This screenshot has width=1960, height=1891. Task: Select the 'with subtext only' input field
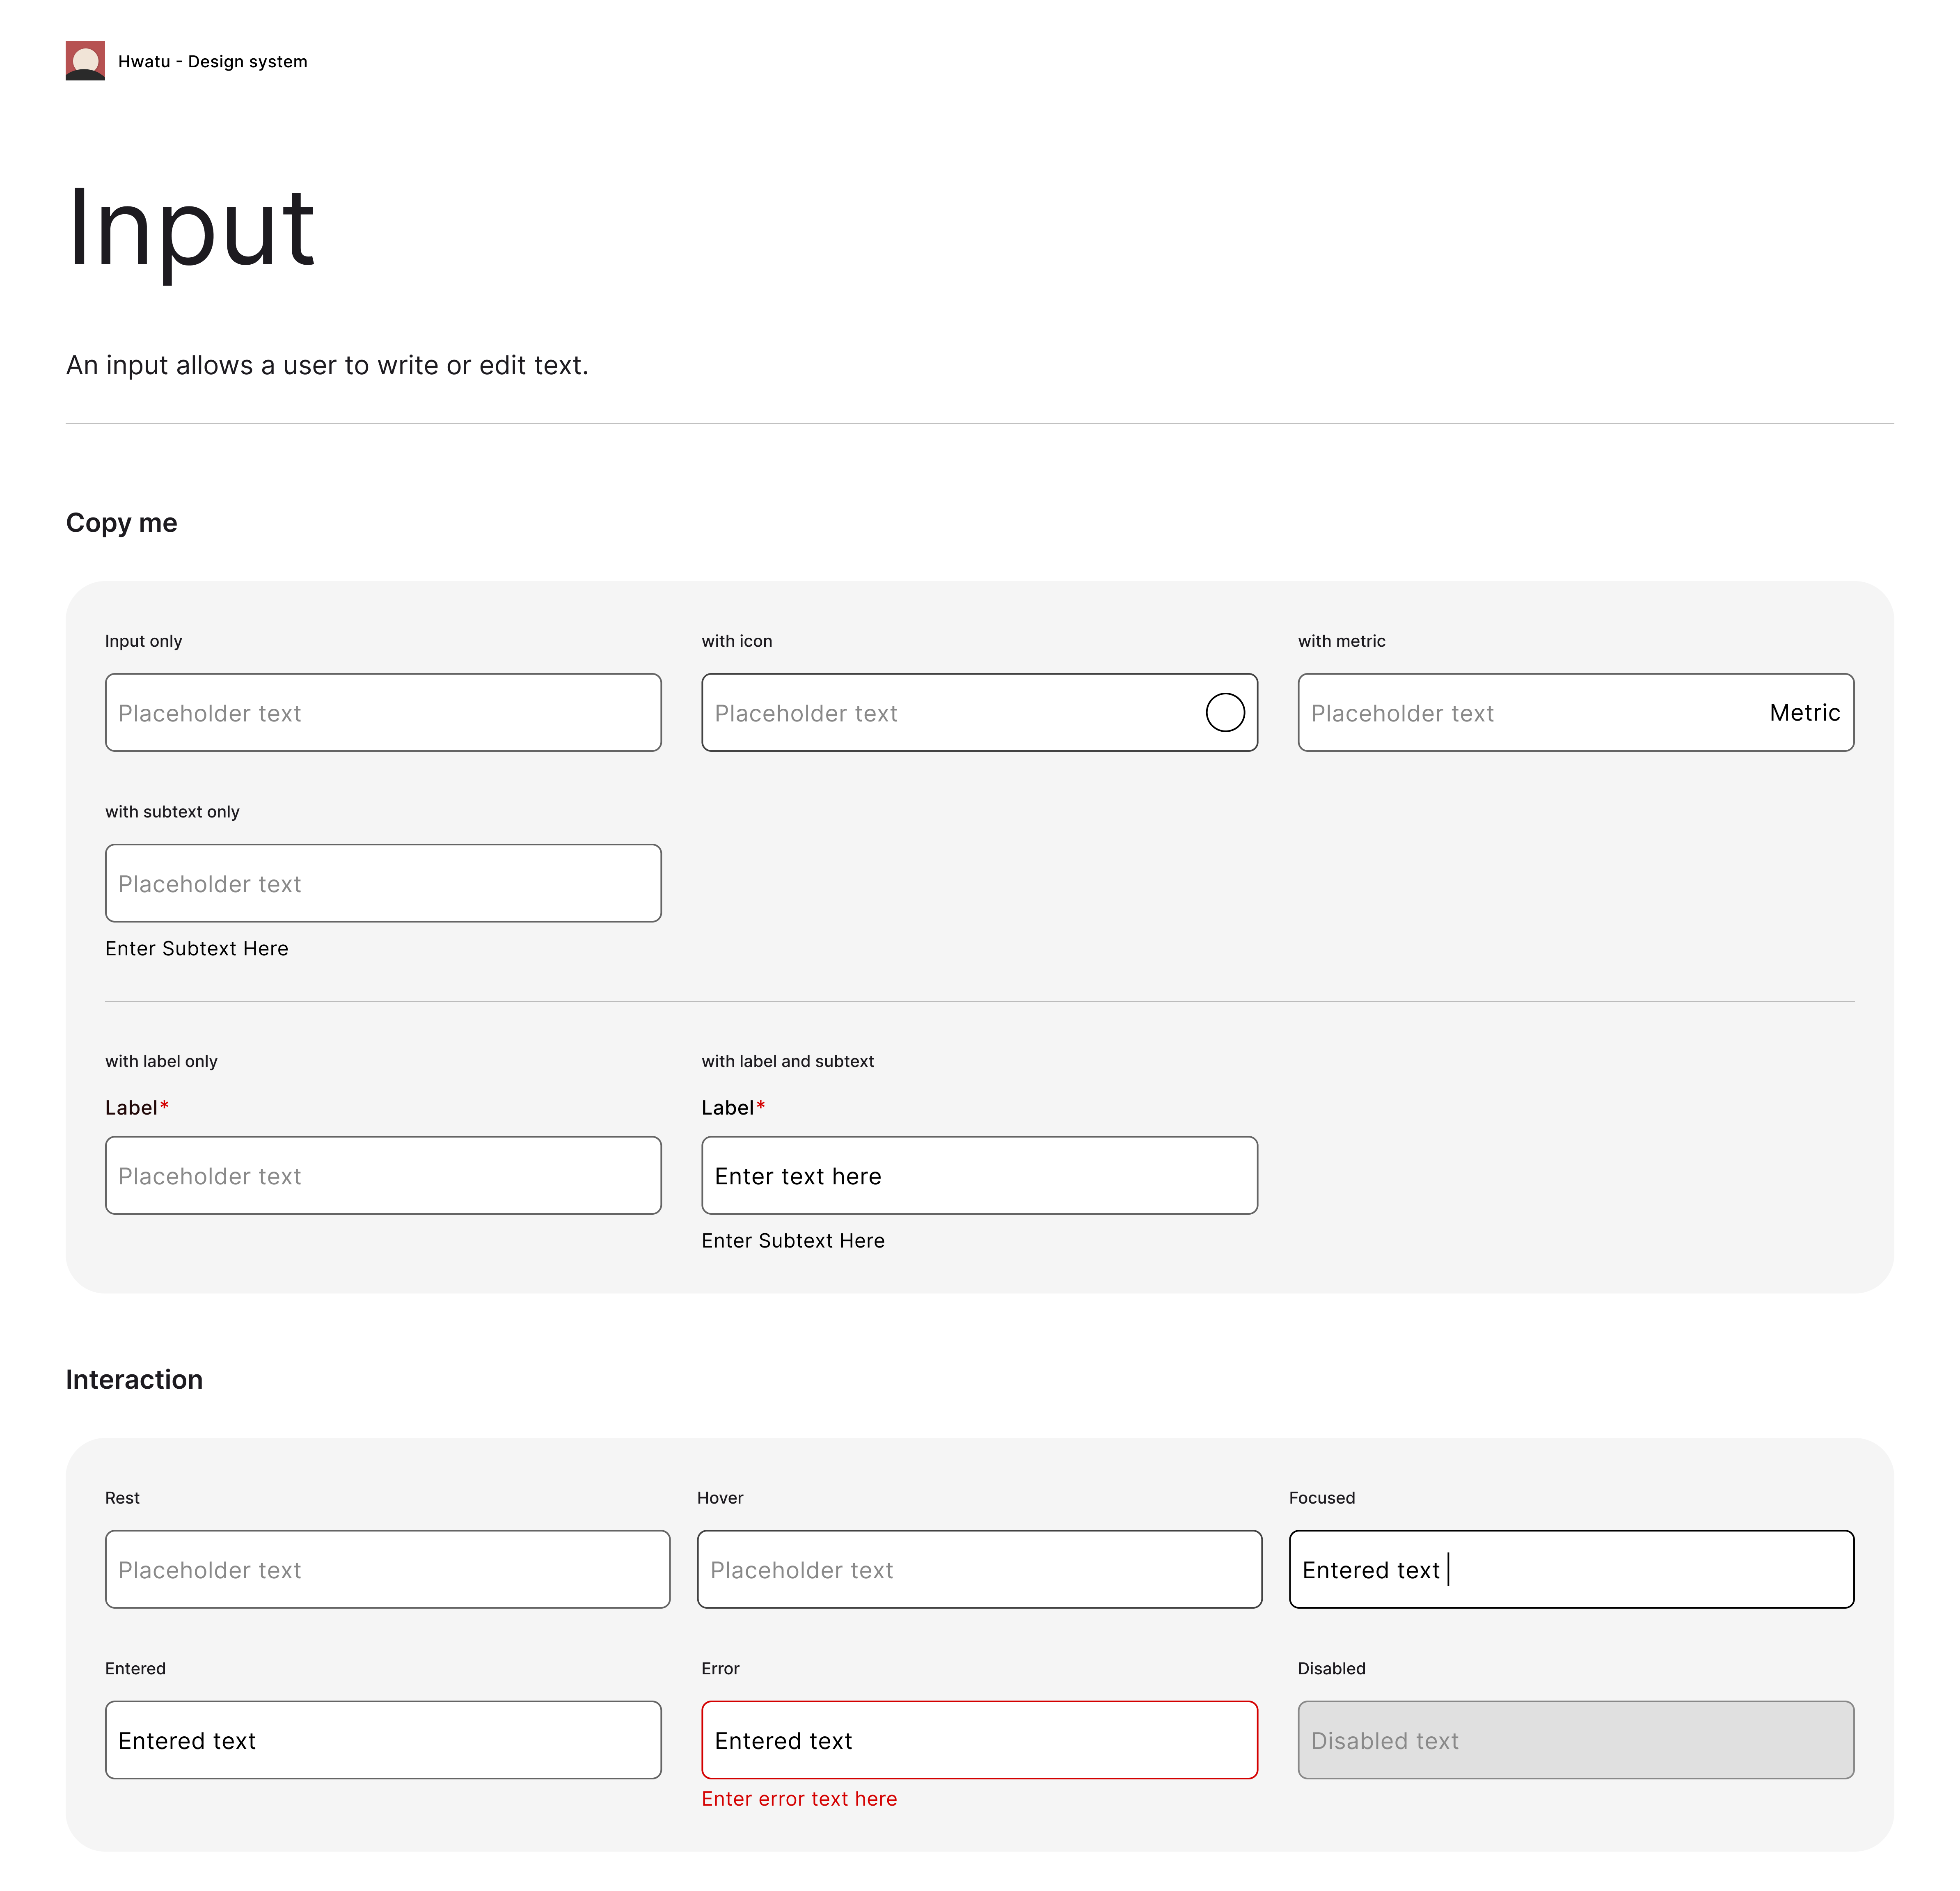(x=383, y=884)
